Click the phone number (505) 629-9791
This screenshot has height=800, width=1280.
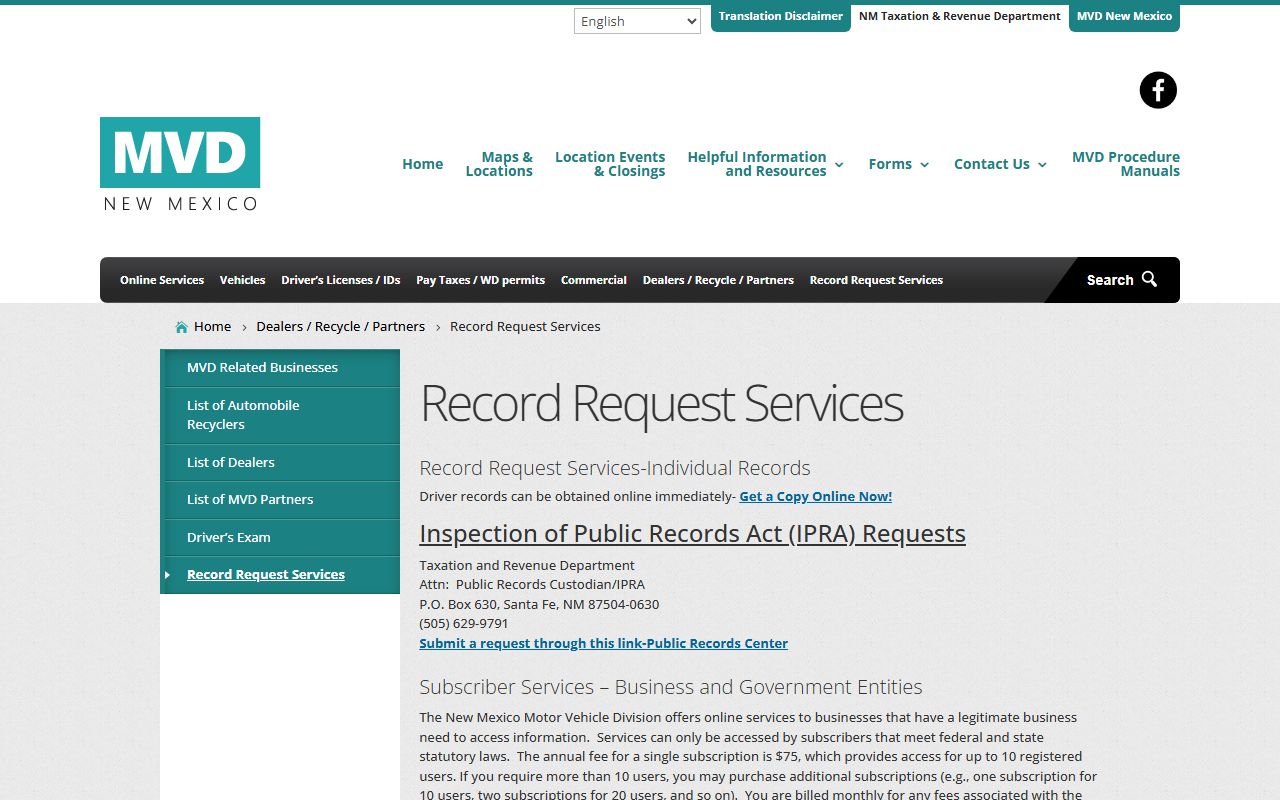pyautogui.click(x=464, y=623)
